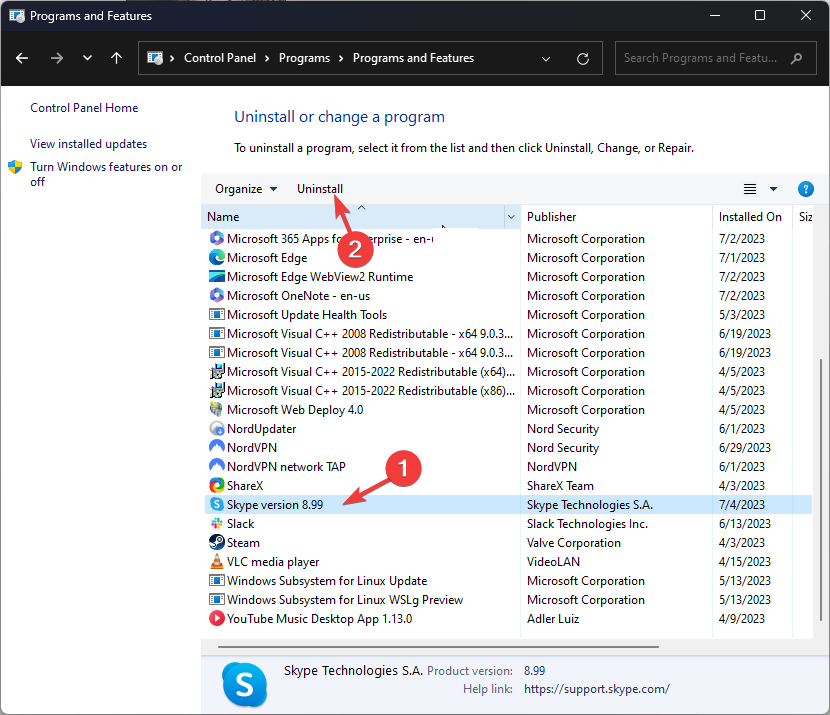Click the 4/15/2023 installed date
Screen dimensions: 830x715
tap(744, 562)
